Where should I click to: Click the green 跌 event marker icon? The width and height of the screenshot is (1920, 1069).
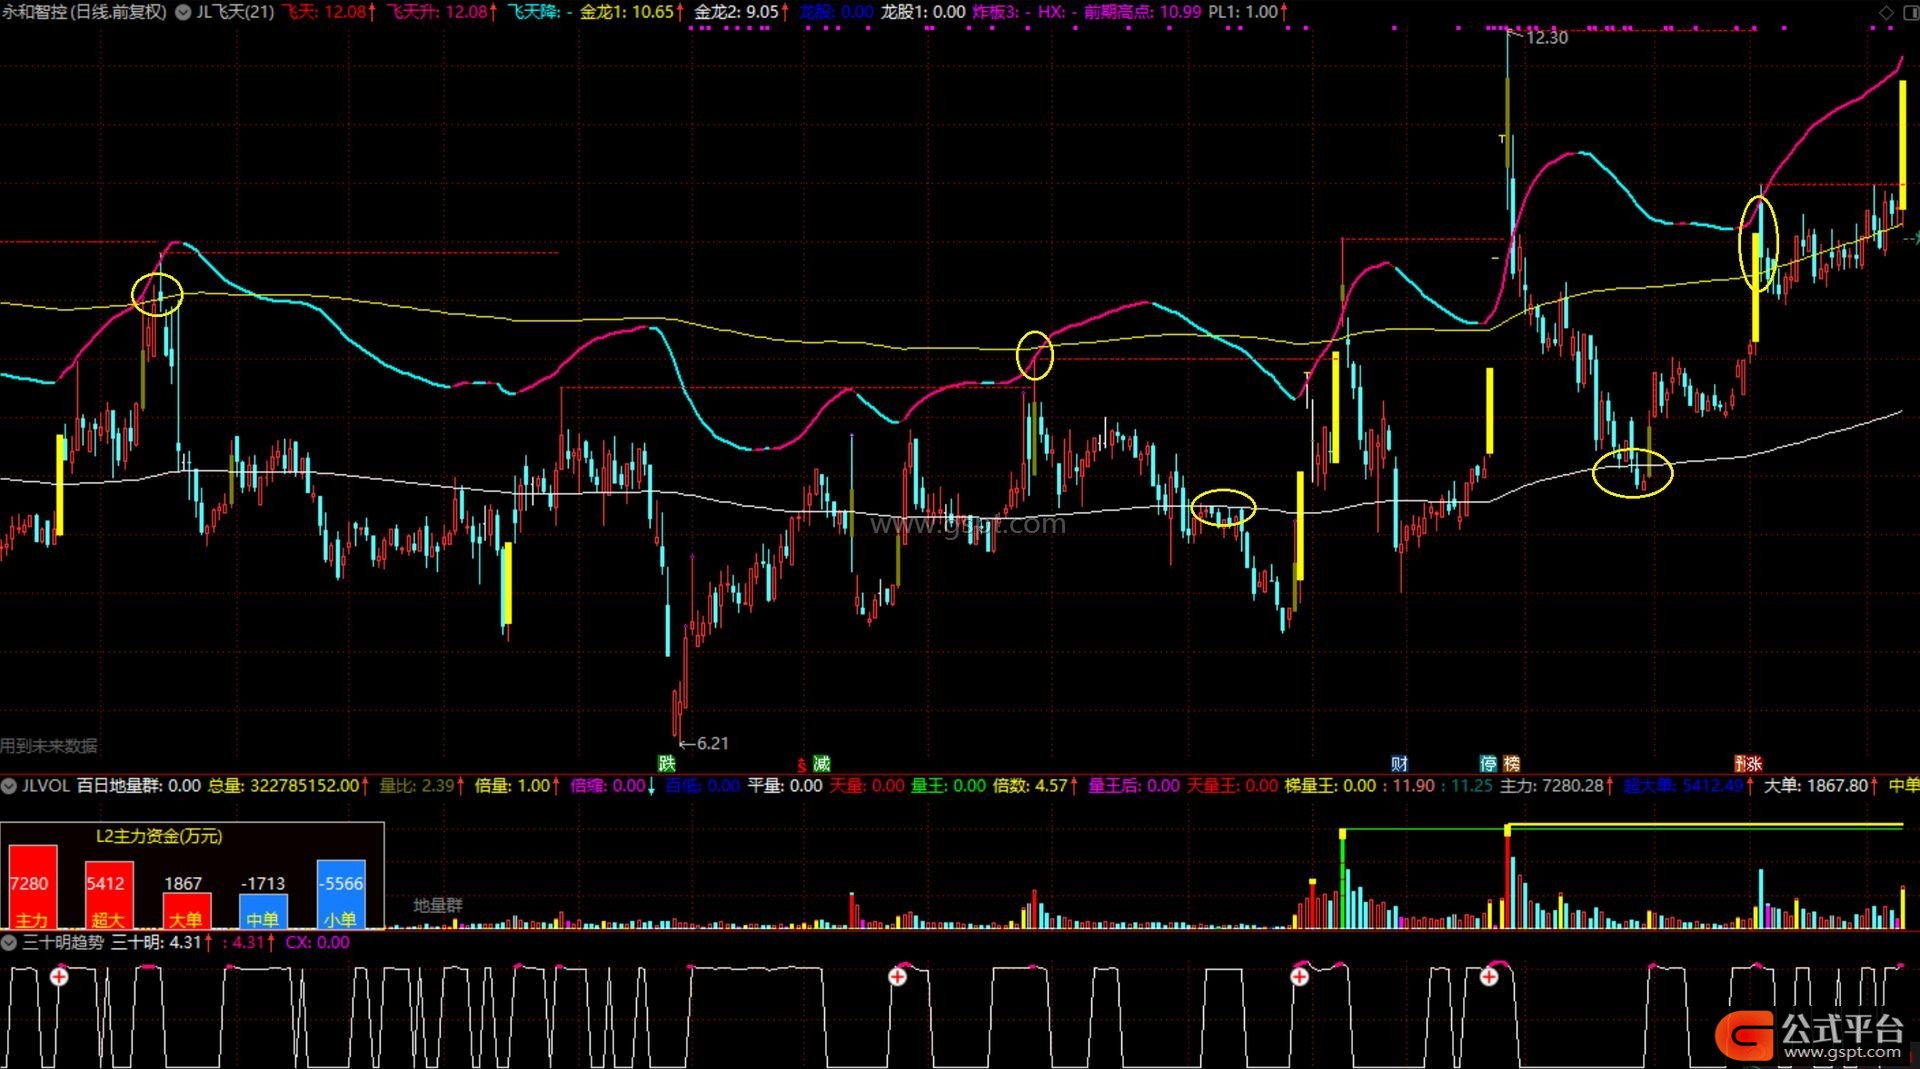click(667, 764)
